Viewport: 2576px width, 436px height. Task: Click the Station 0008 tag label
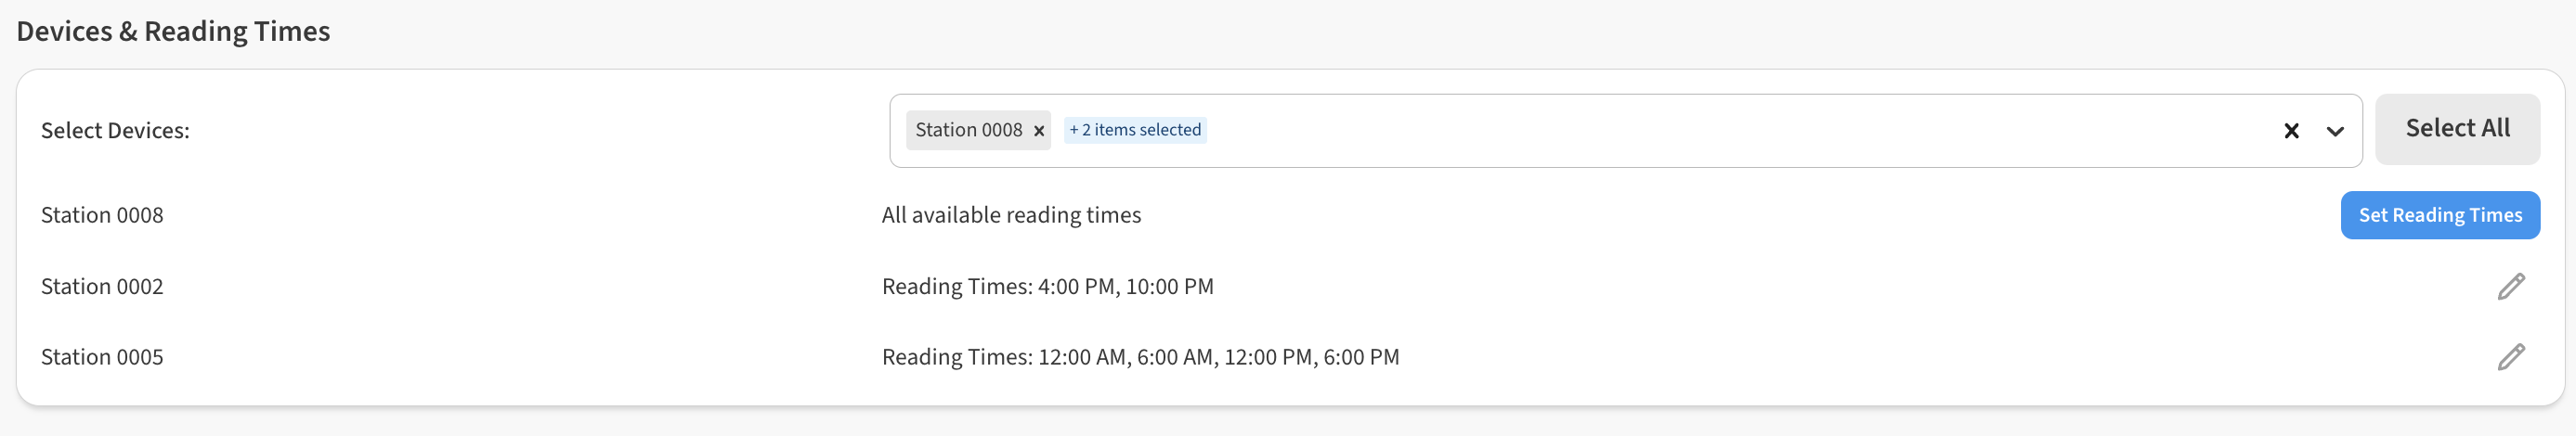(x=968, y=130)
